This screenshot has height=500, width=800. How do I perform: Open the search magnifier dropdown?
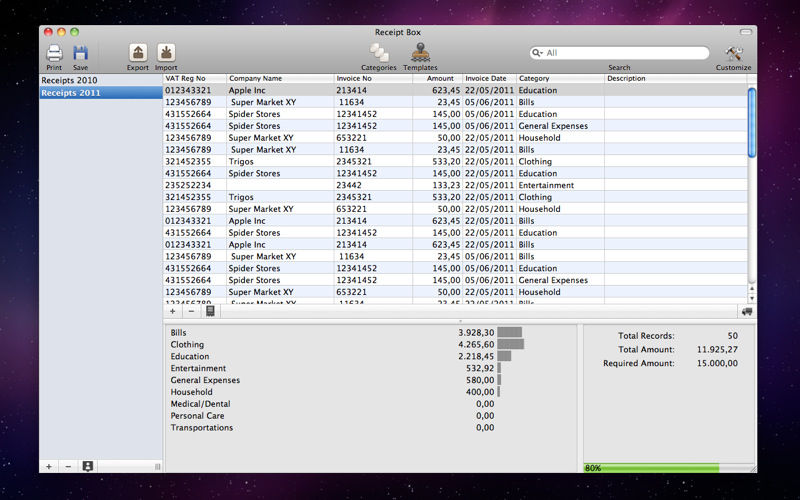point(537,53)
